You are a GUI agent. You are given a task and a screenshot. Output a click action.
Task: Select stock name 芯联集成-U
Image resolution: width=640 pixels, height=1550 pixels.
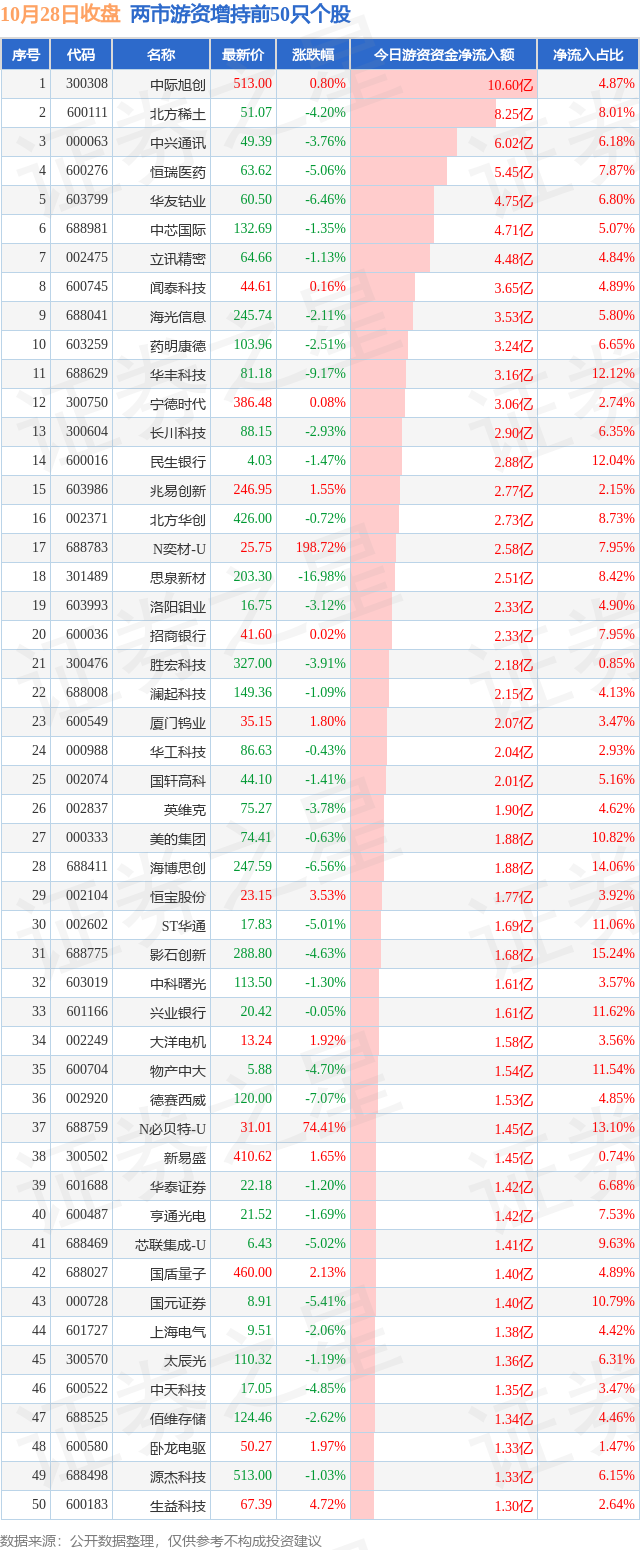(x=171, y=1245)
